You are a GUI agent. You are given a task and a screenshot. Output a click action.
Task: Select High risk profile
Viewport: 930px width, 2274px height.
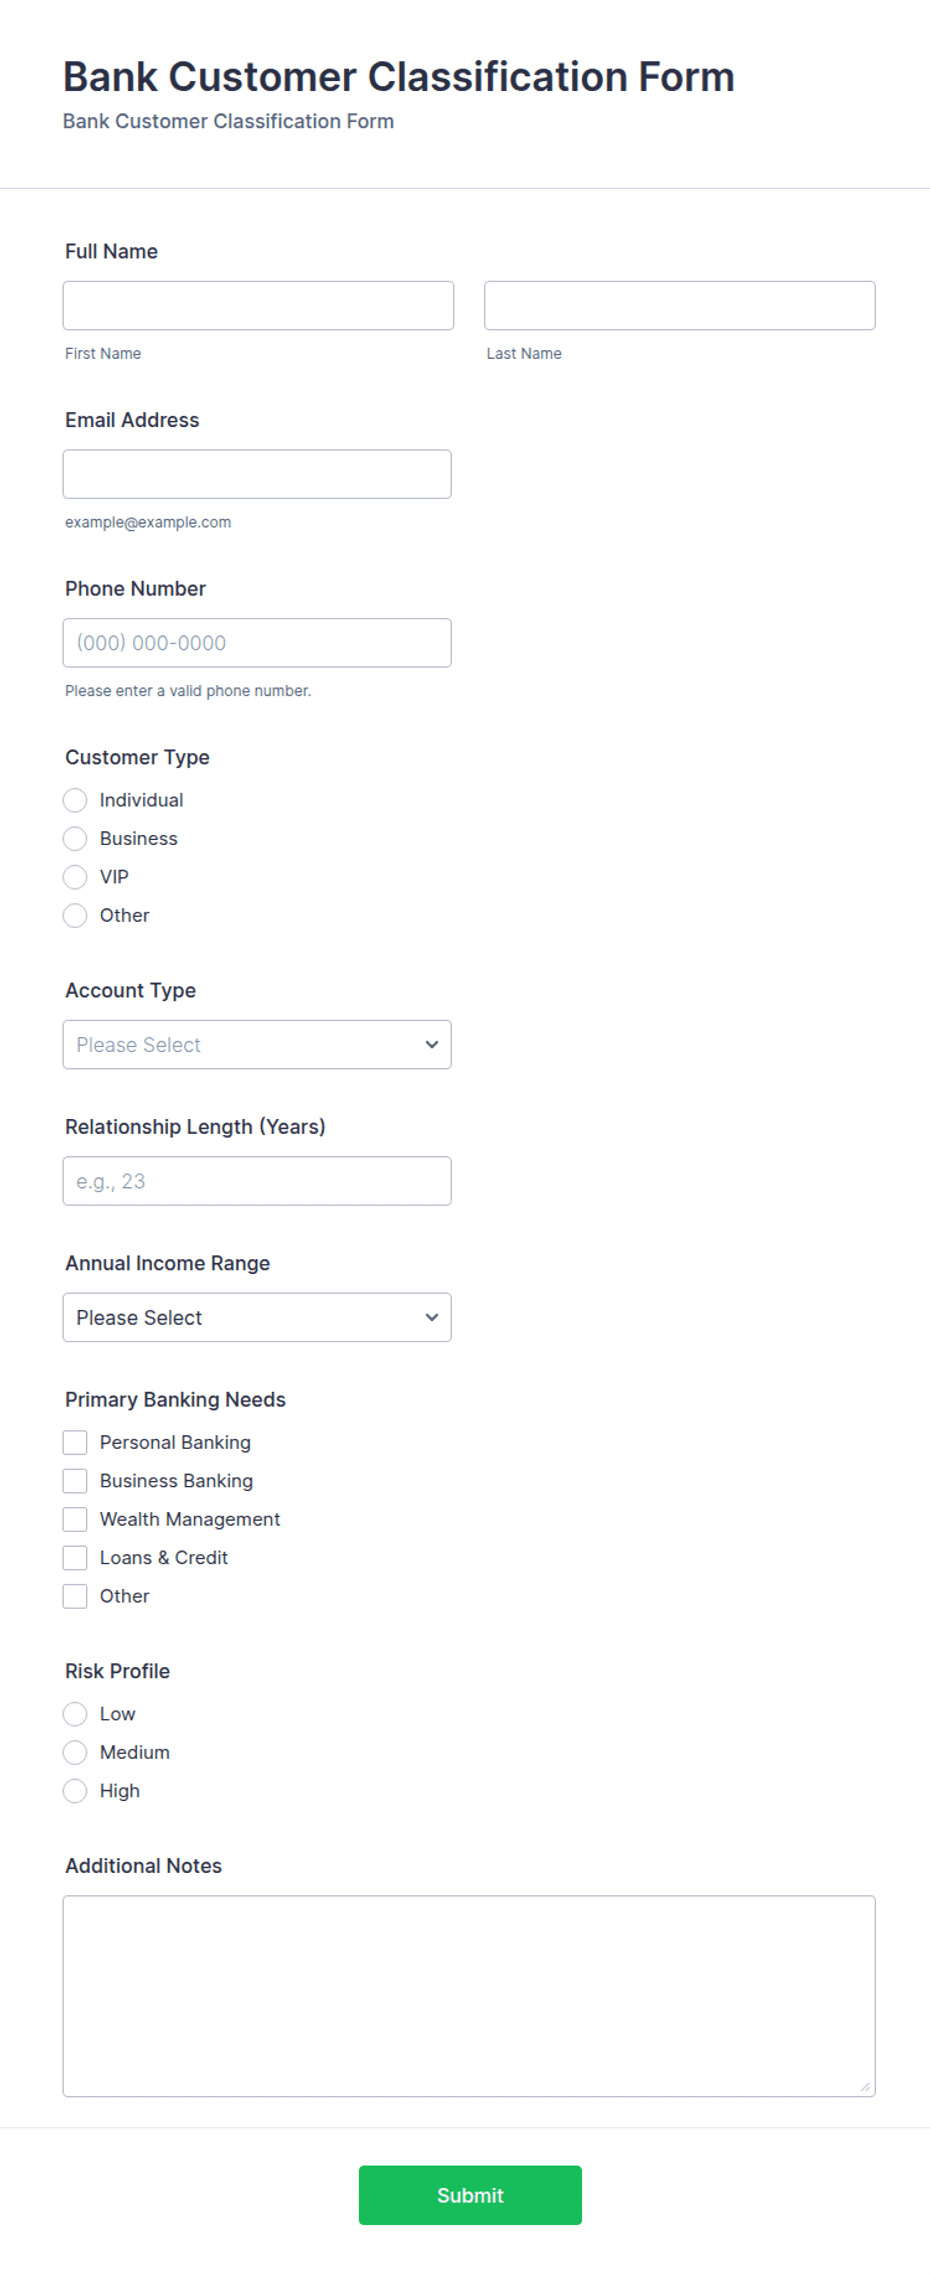pyautogui.click(x=75, y=1791)
